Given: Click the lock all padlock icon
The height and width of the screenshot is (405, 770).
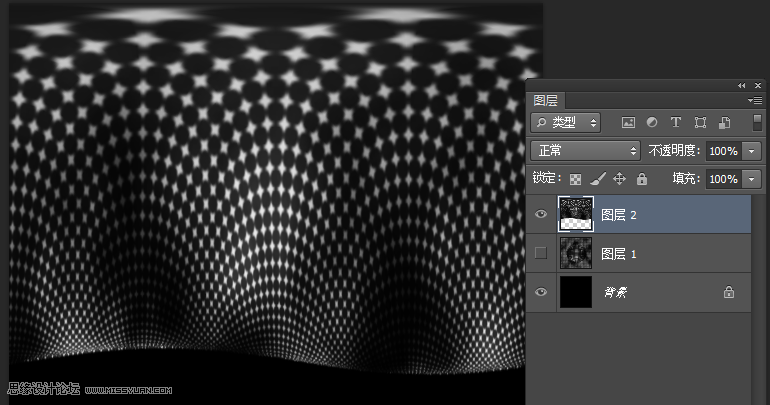Looking at the screenshot, I should 642,179.
